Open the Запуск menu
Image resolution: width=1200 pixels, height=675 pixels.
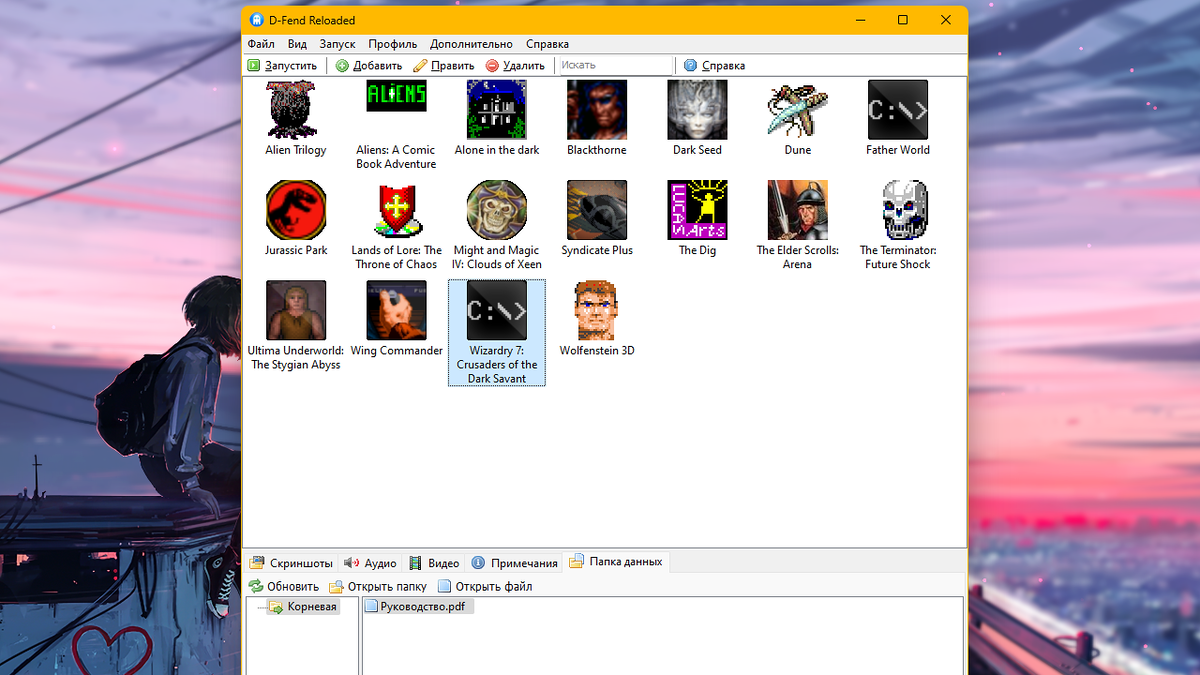337,44
